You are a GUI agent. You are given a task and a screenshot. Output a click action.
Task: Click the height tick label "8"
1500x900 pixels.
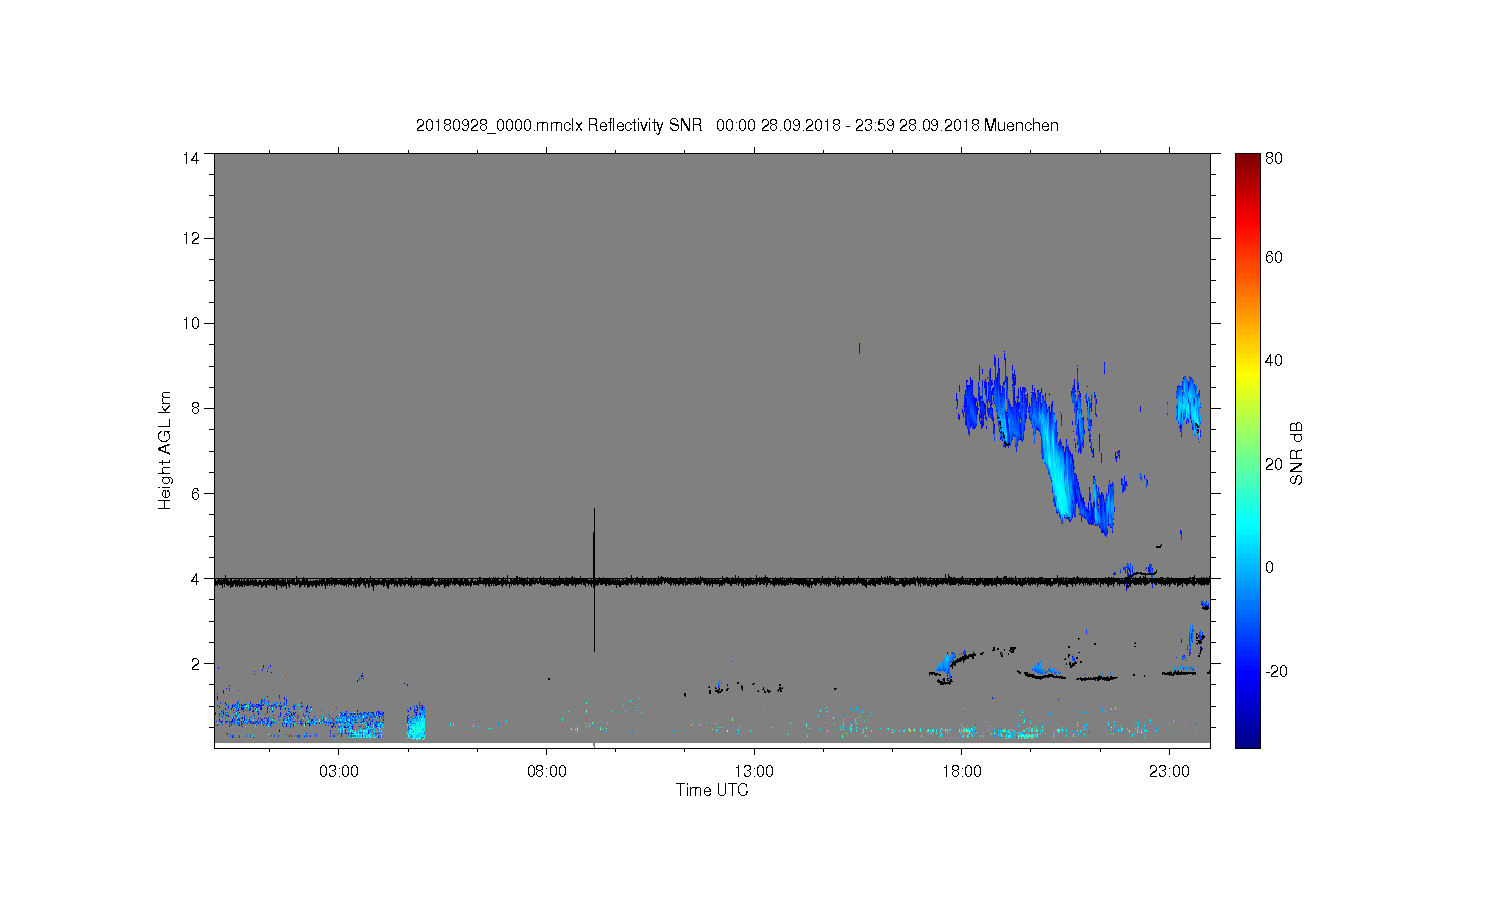click(194, 408)
